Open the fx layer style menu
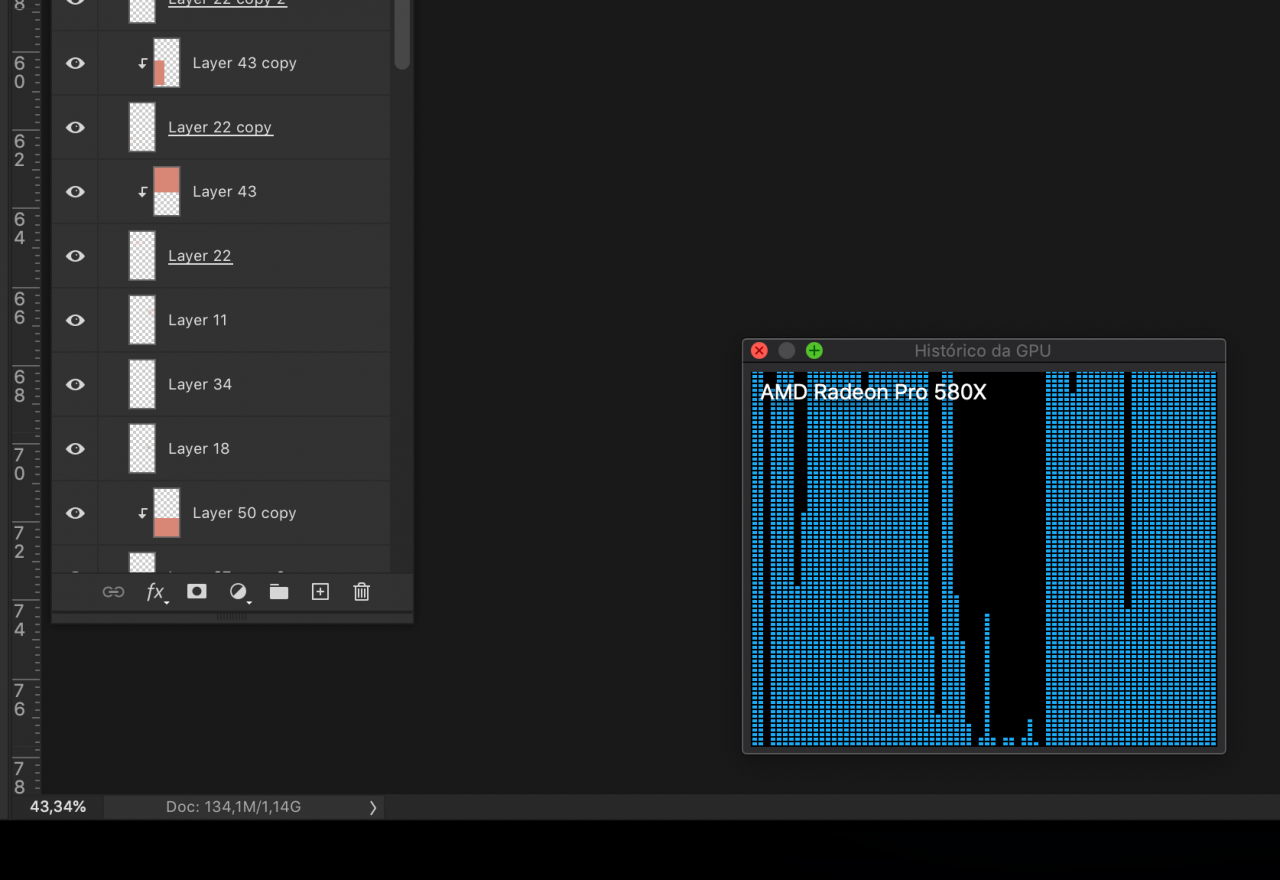 coord(156,592)
